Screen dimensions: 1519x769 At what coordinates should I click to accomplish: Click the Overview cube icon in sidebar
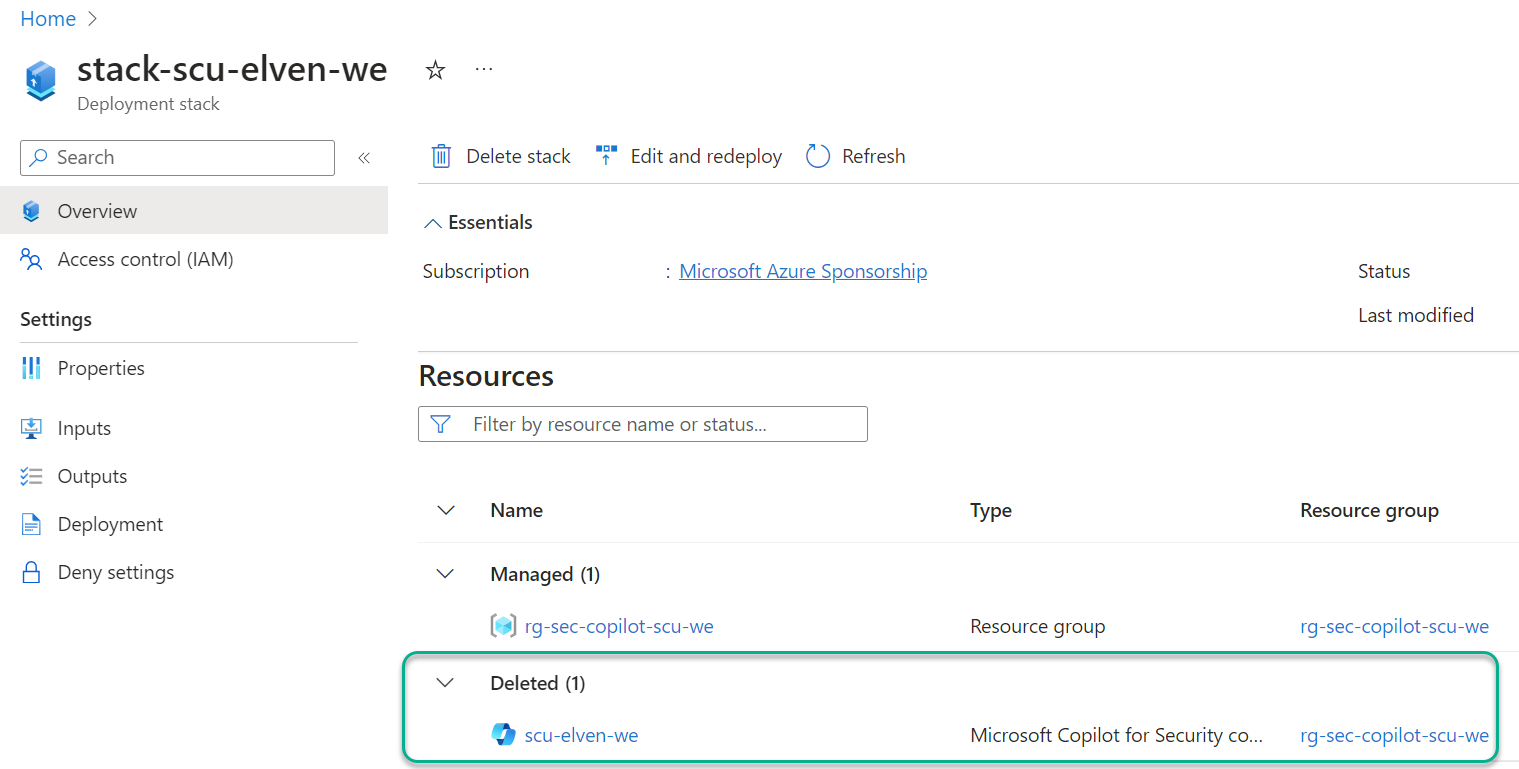[x=31, y=211]
